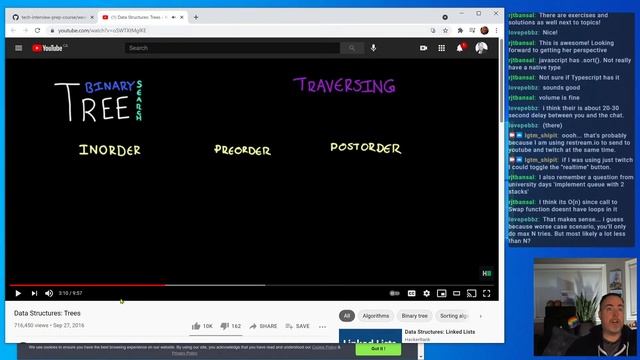The height and width of the screenshot is (360, 640).
Task: Select the Binary tree filter chip
Action: coord(414,316)
